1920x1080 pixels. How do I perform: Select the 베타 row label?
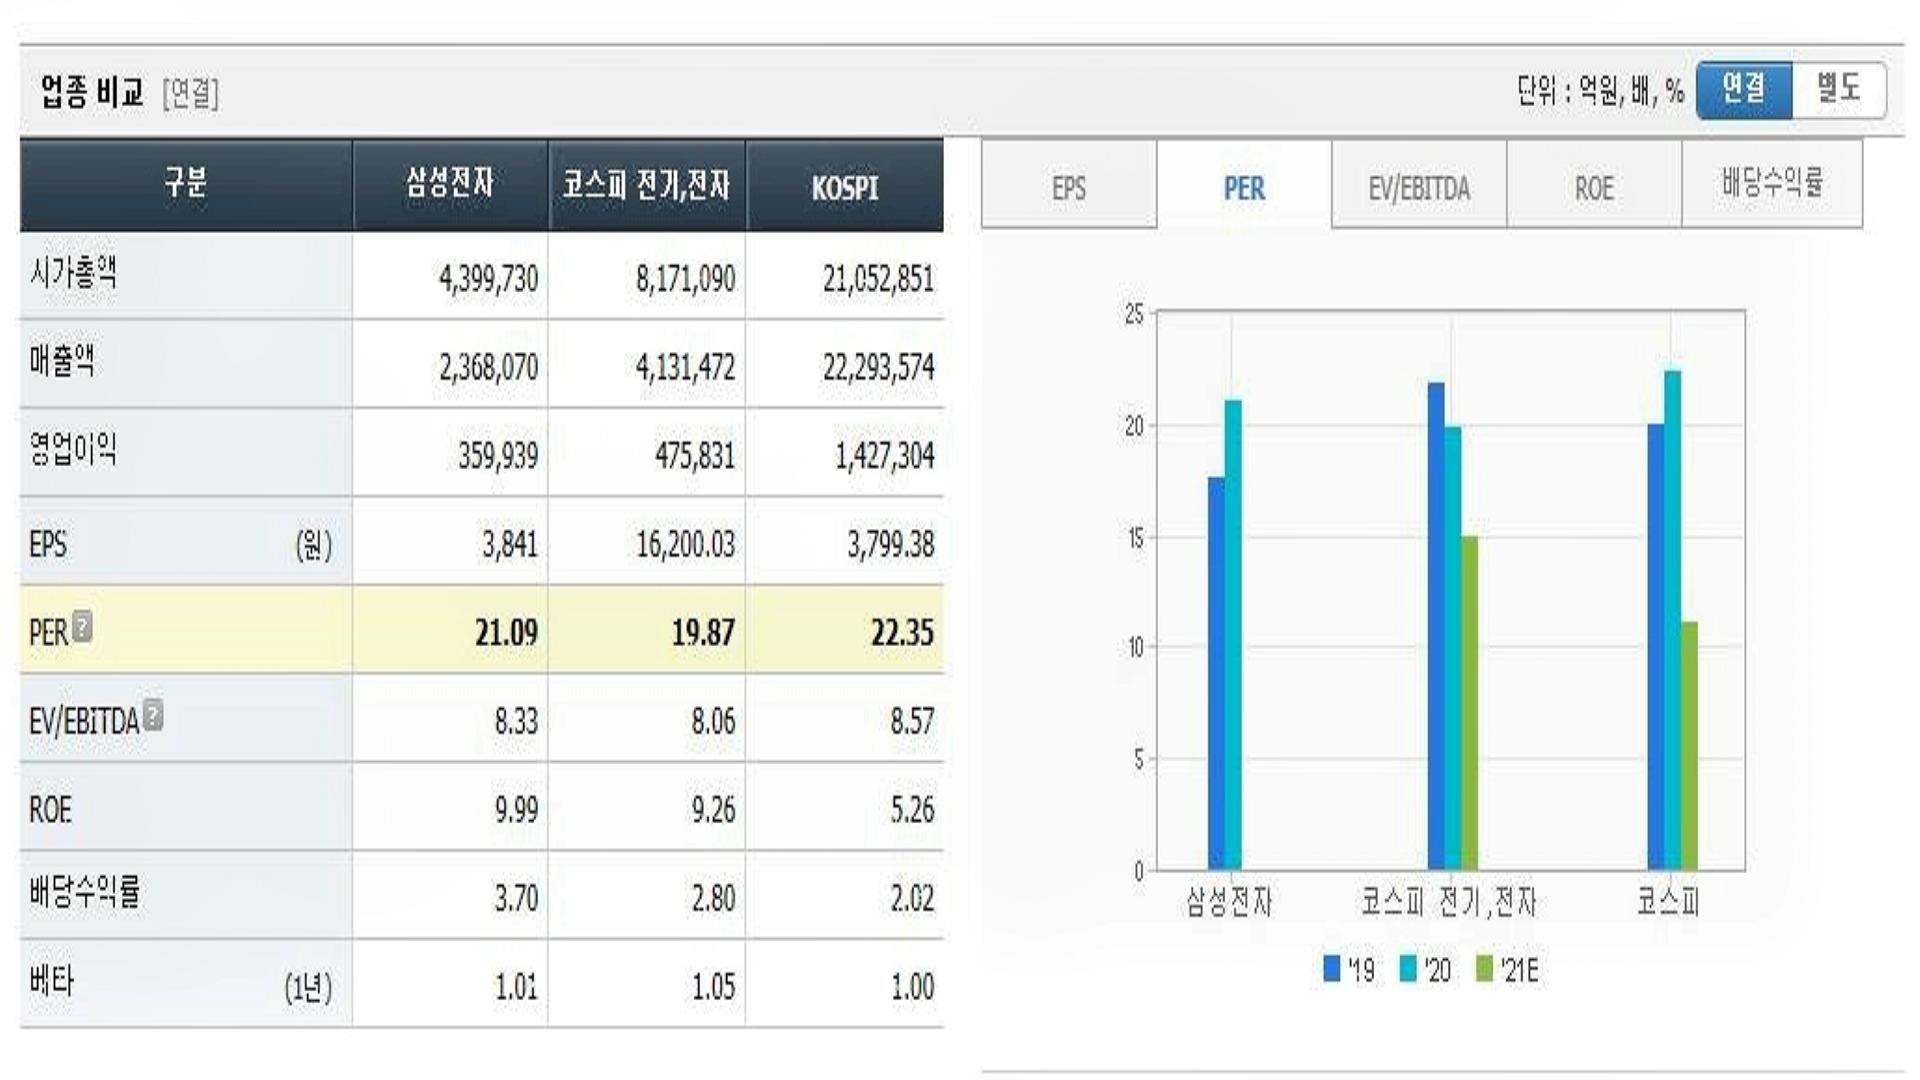52,981
